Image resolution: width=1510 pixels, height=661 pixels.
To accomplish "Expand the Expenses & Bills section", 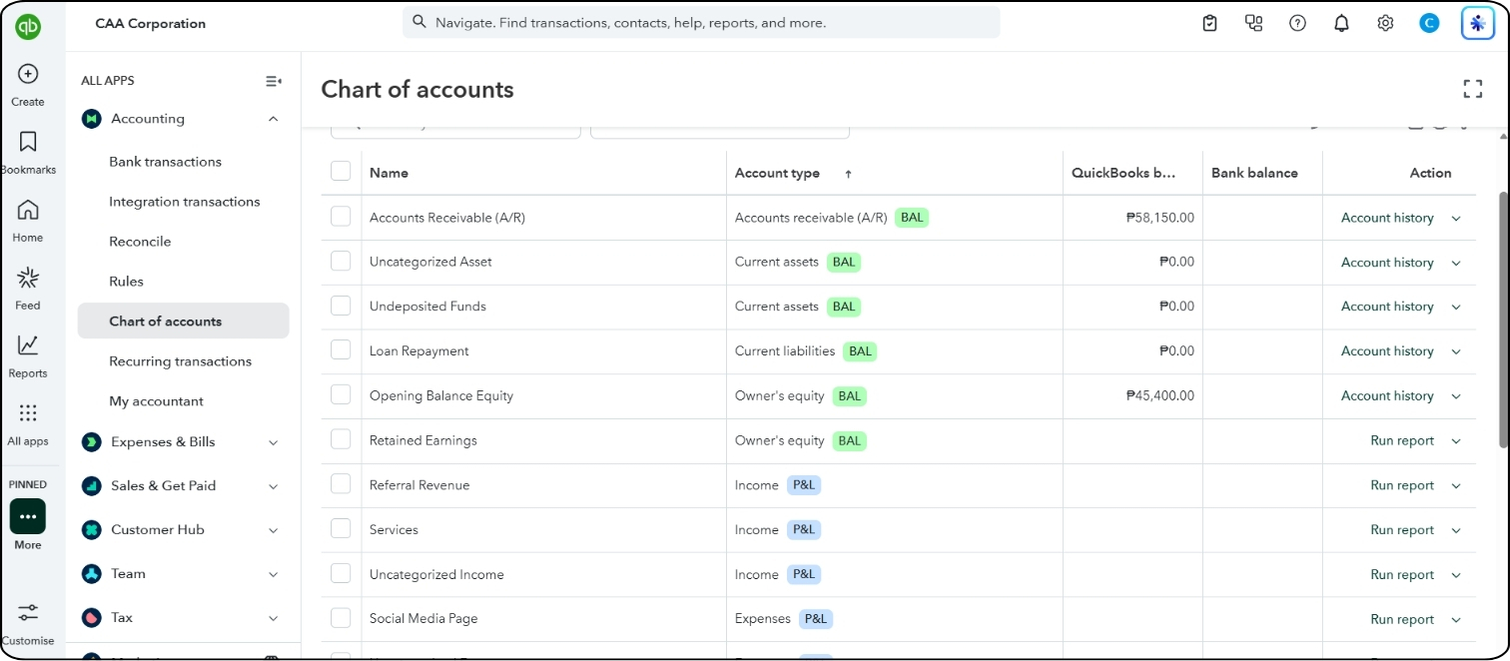I will (273, 442).
